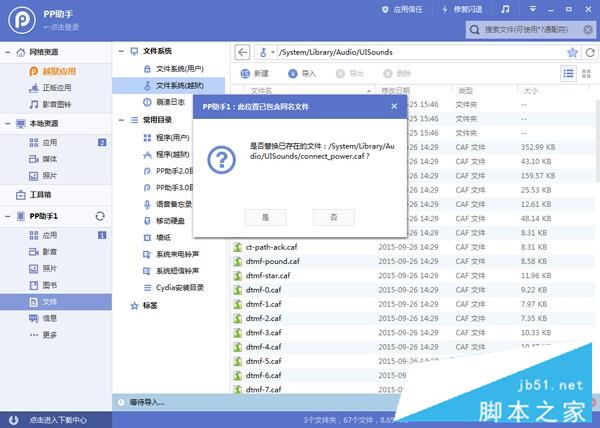Select 正版应用 in sidebar
This screenshot has width=600, height=428.
[51, 88]
